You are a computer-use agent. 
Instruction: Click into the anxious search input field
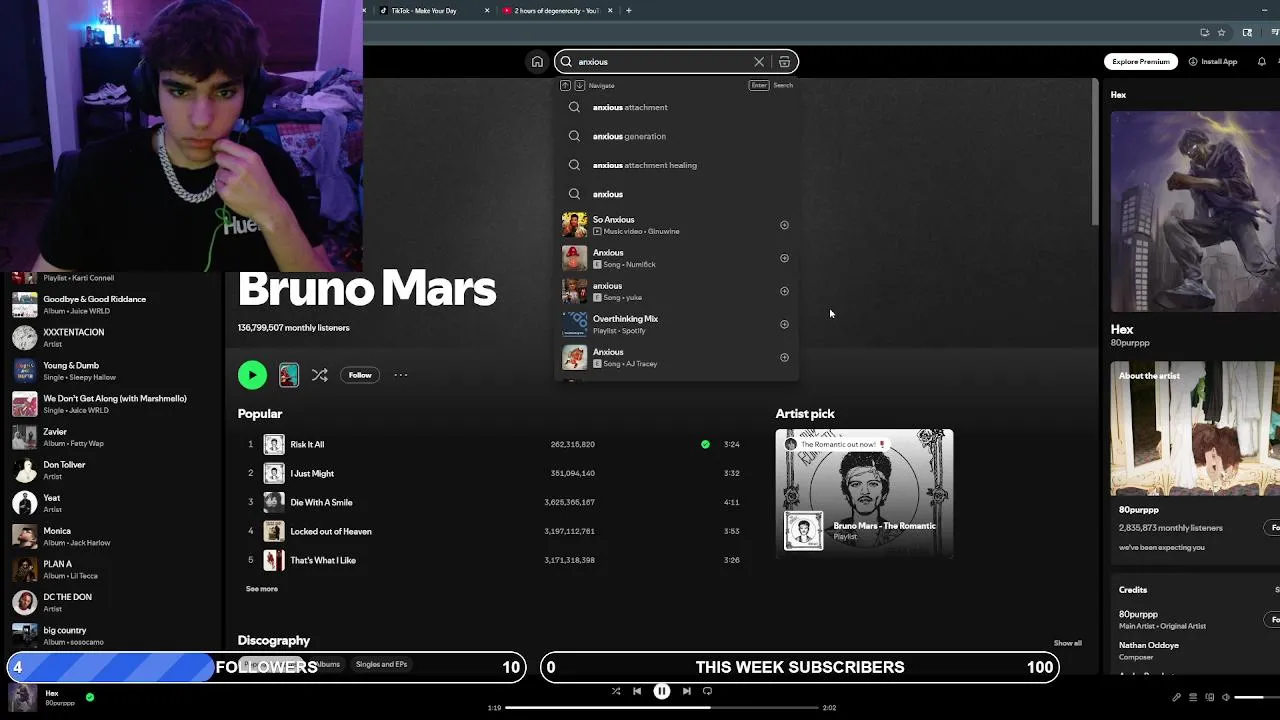click(x=660, y=62)
